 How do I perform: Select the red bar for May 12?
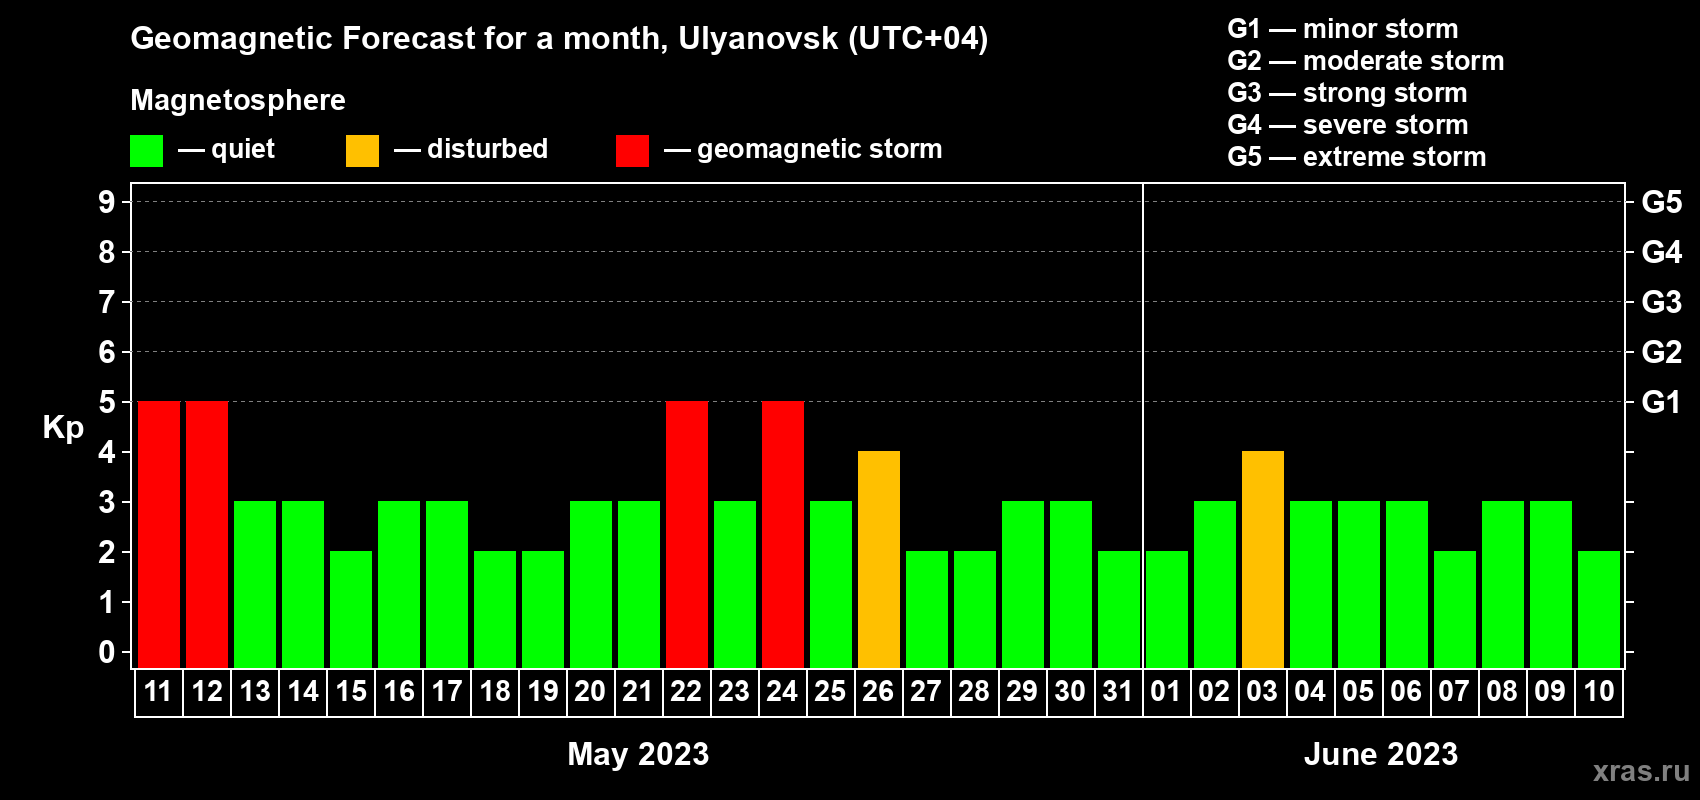[207, 534]
